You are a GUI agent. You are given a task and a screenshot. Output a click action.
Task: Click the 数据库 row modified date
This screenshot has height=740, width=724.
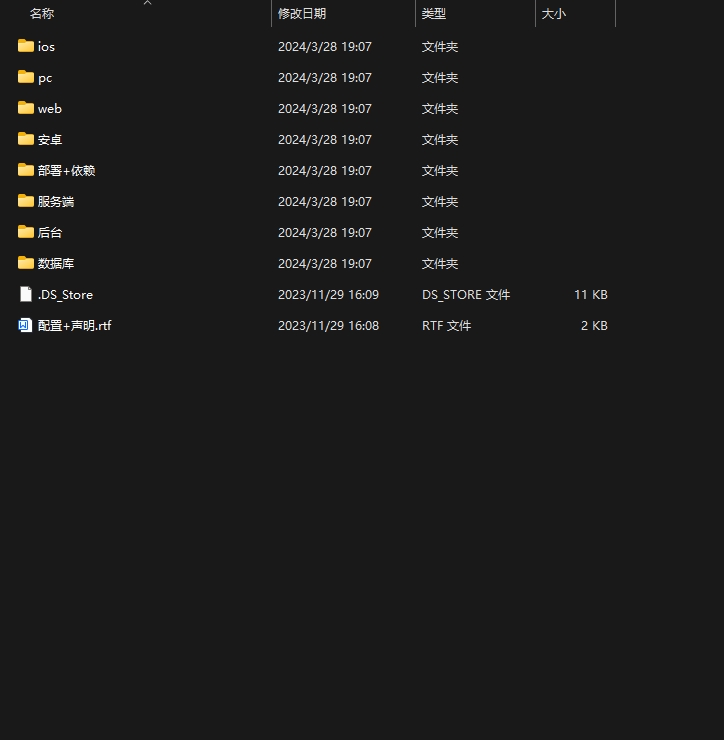325,263
